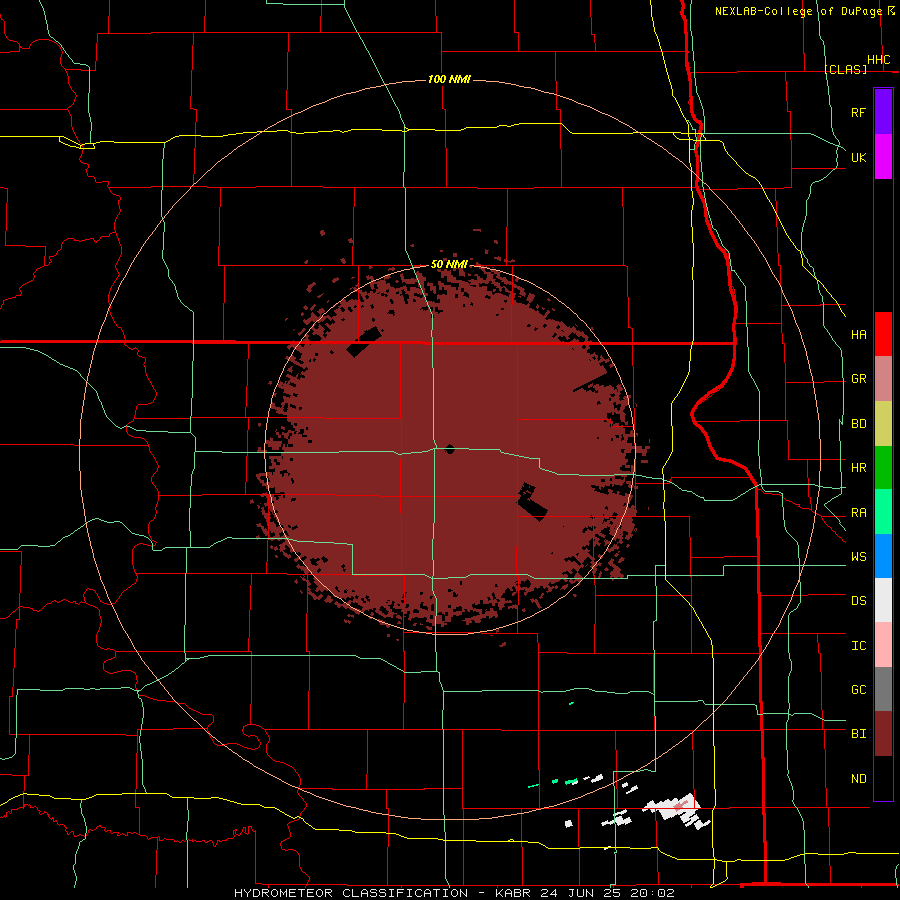Viewport: 900px width, 900px height.
Task: Click the blue WS legend color swatch
Action: (x=883, y=556)
